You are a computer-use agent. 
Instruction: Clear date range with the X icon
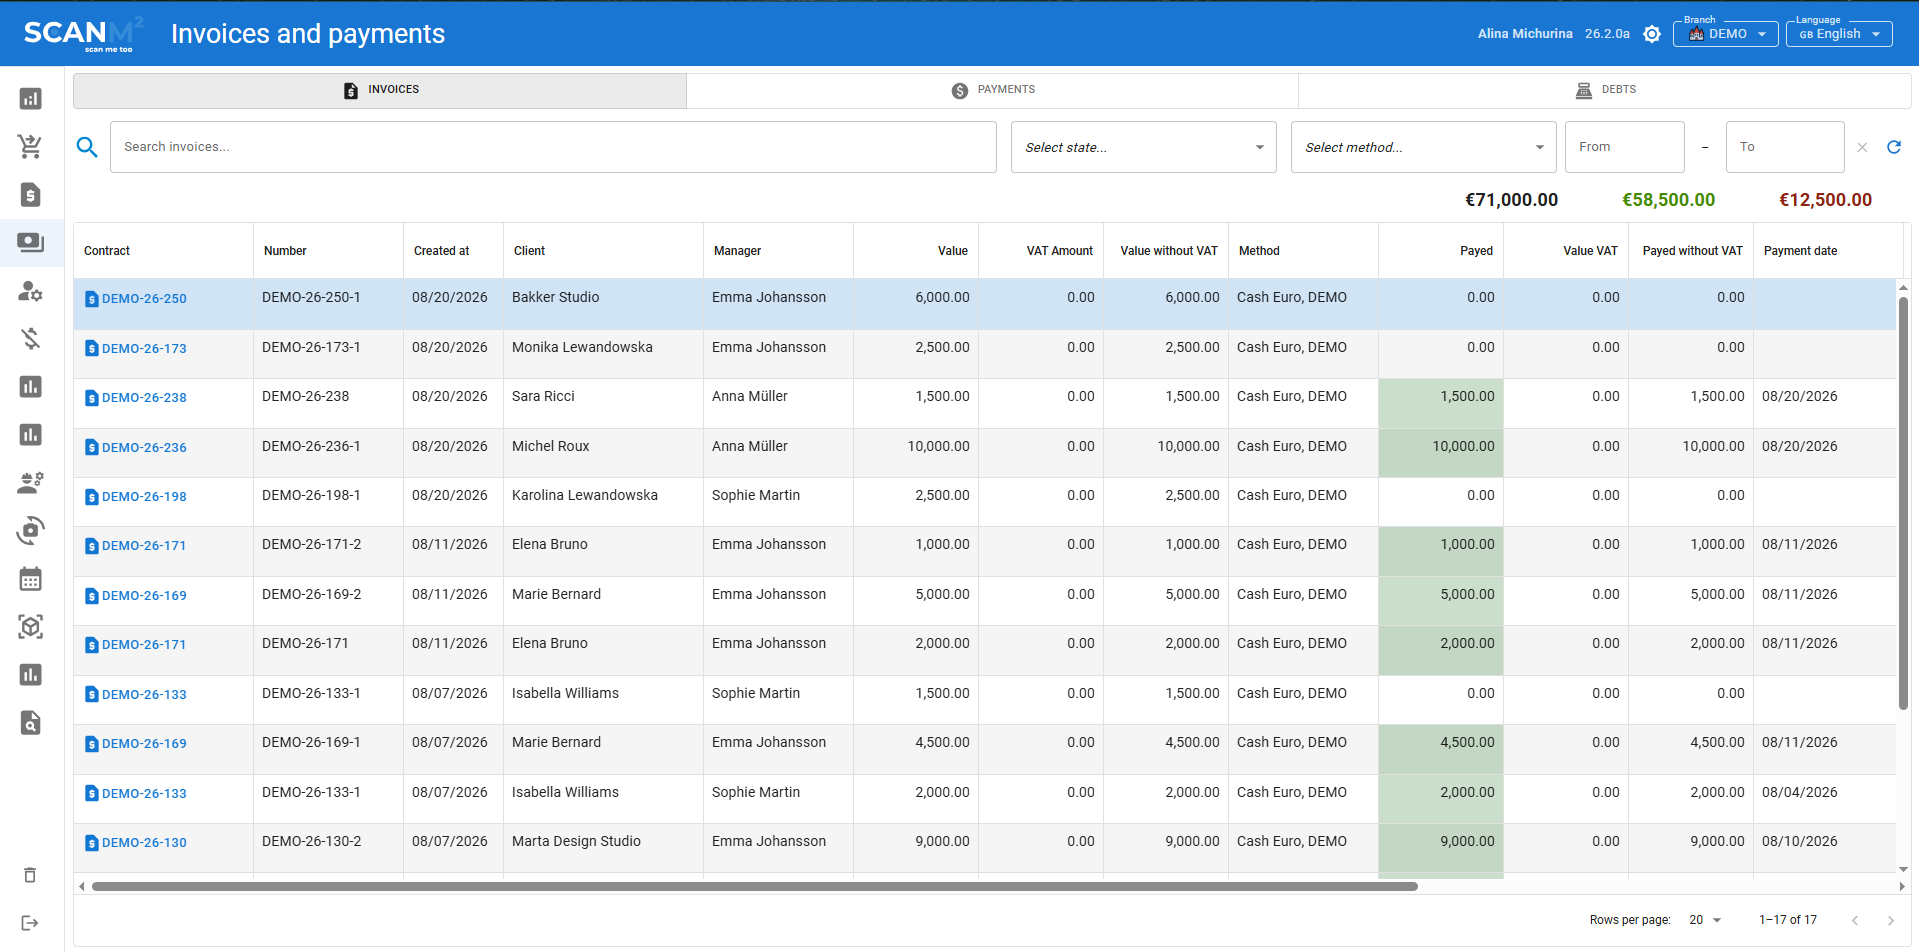(x=1862, y=147)
